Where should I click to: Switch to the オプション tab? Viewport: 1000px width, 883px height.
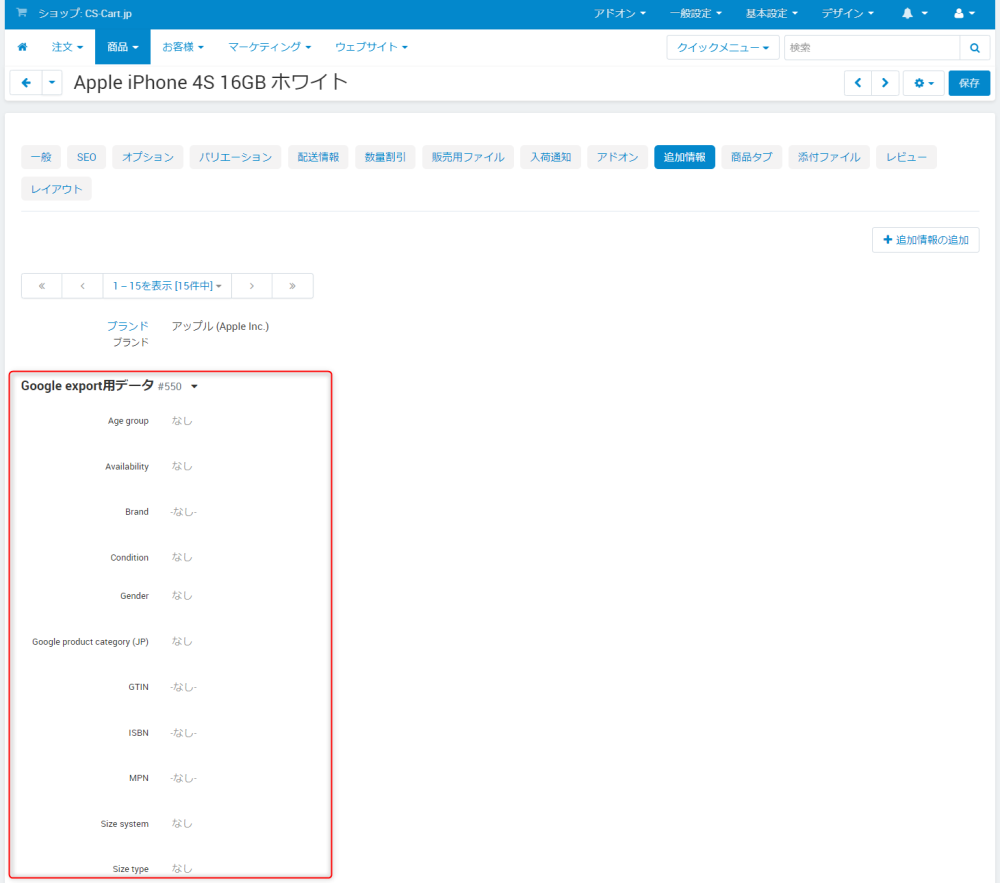pyautogui.click(x=148, y=157)
